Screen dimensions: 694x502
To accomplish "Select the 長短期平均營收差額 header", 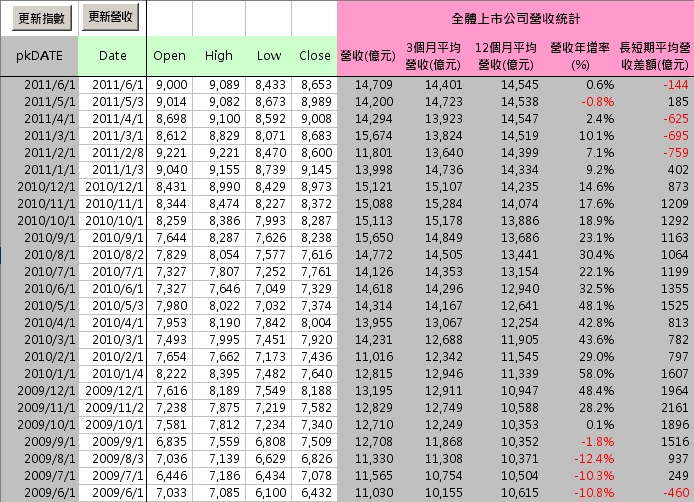I will (655, 56).
